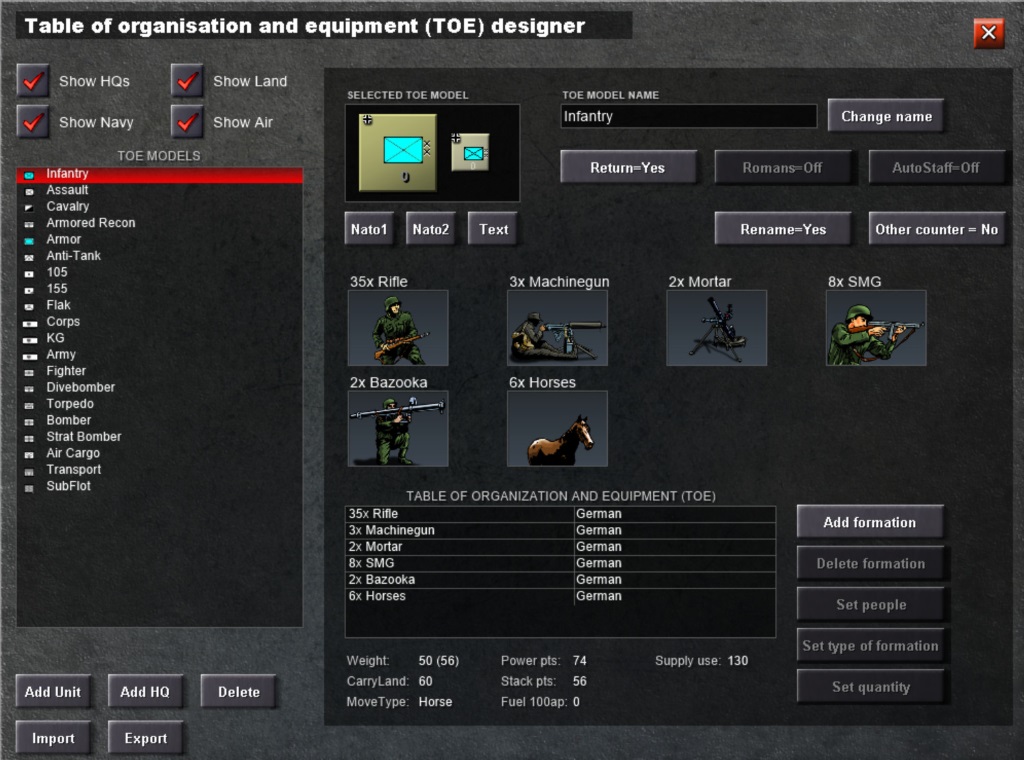Select the 3x Machinegun table row
Screen dimensions: 1024x760
(560, 530)
